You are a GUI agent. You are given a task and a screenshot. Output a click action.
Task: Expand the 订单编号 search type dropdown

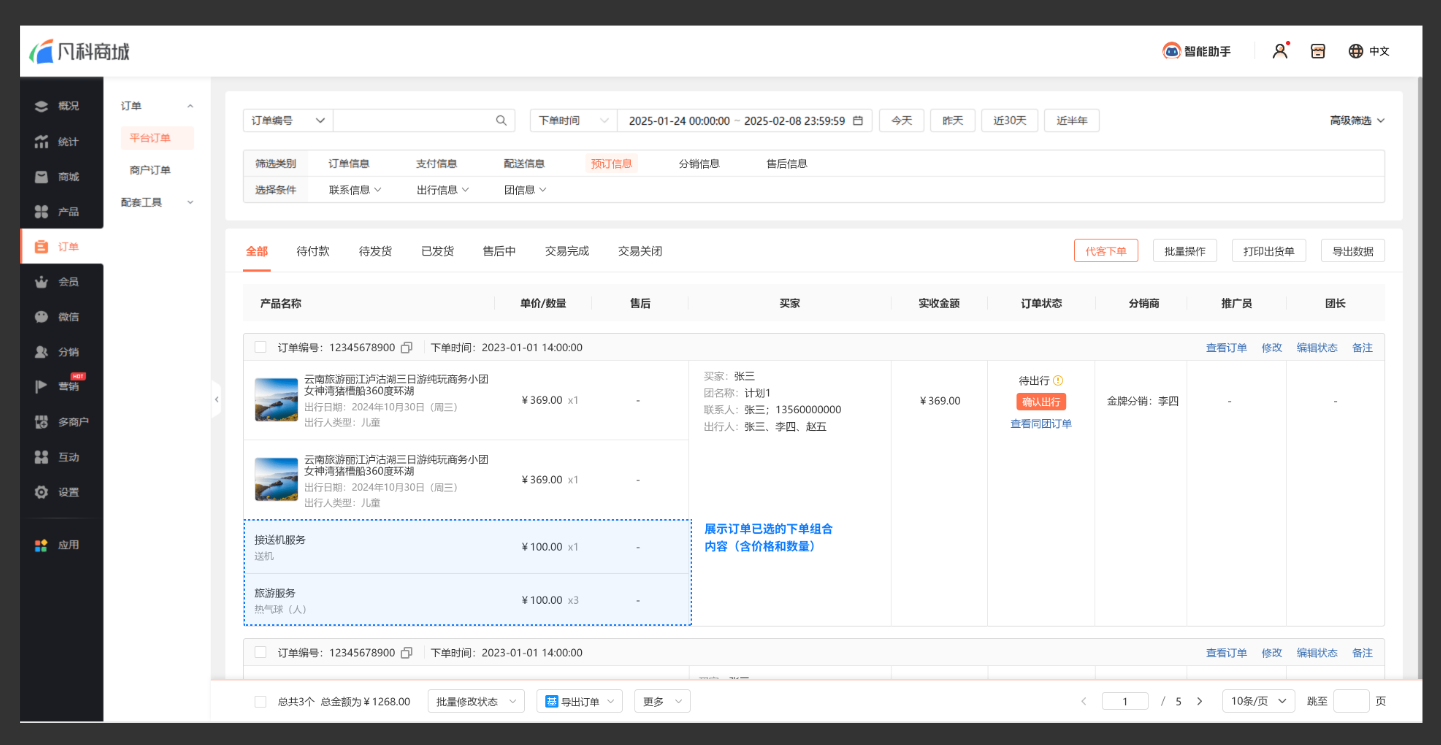(x=288, y=121)
